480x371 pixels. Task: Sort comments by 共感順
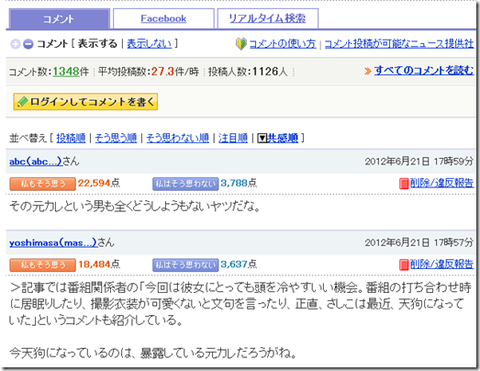283,138
